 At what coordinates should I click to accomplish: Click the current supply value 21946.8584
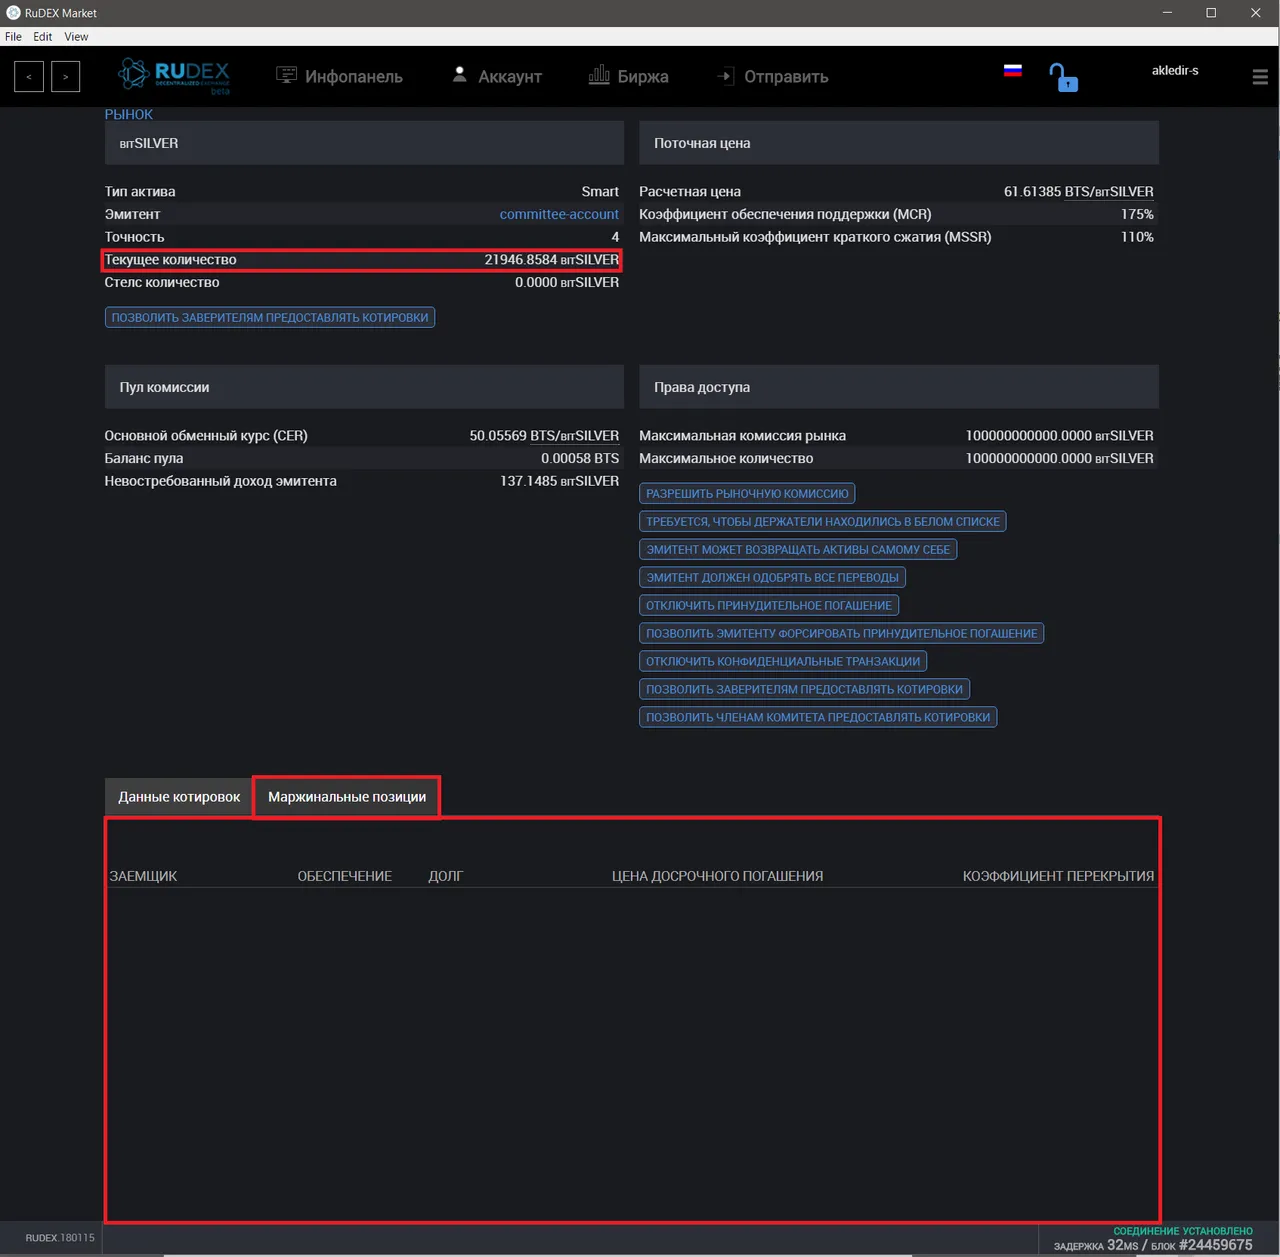pos(552,260)
